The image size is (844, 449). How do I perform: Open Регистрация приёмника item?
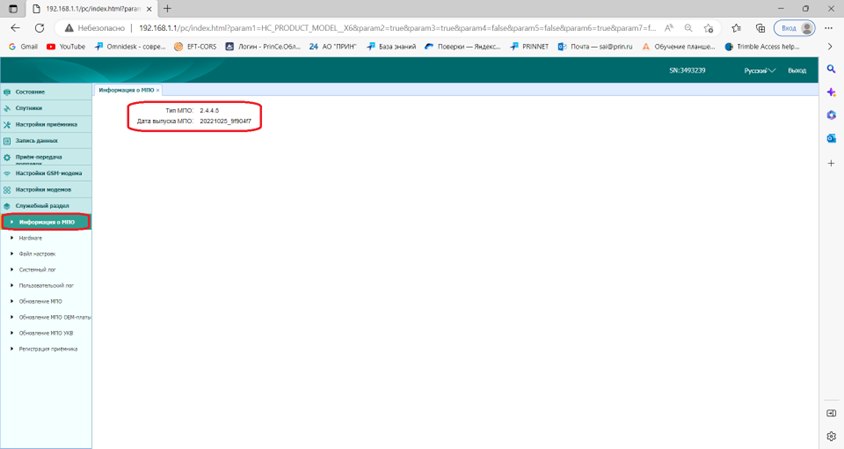point(48,349)
